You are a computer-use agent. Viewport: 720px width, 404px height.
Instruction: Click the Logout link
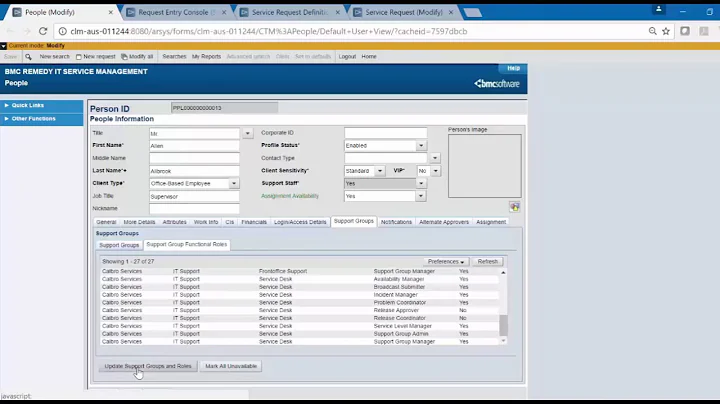(347, 56)
